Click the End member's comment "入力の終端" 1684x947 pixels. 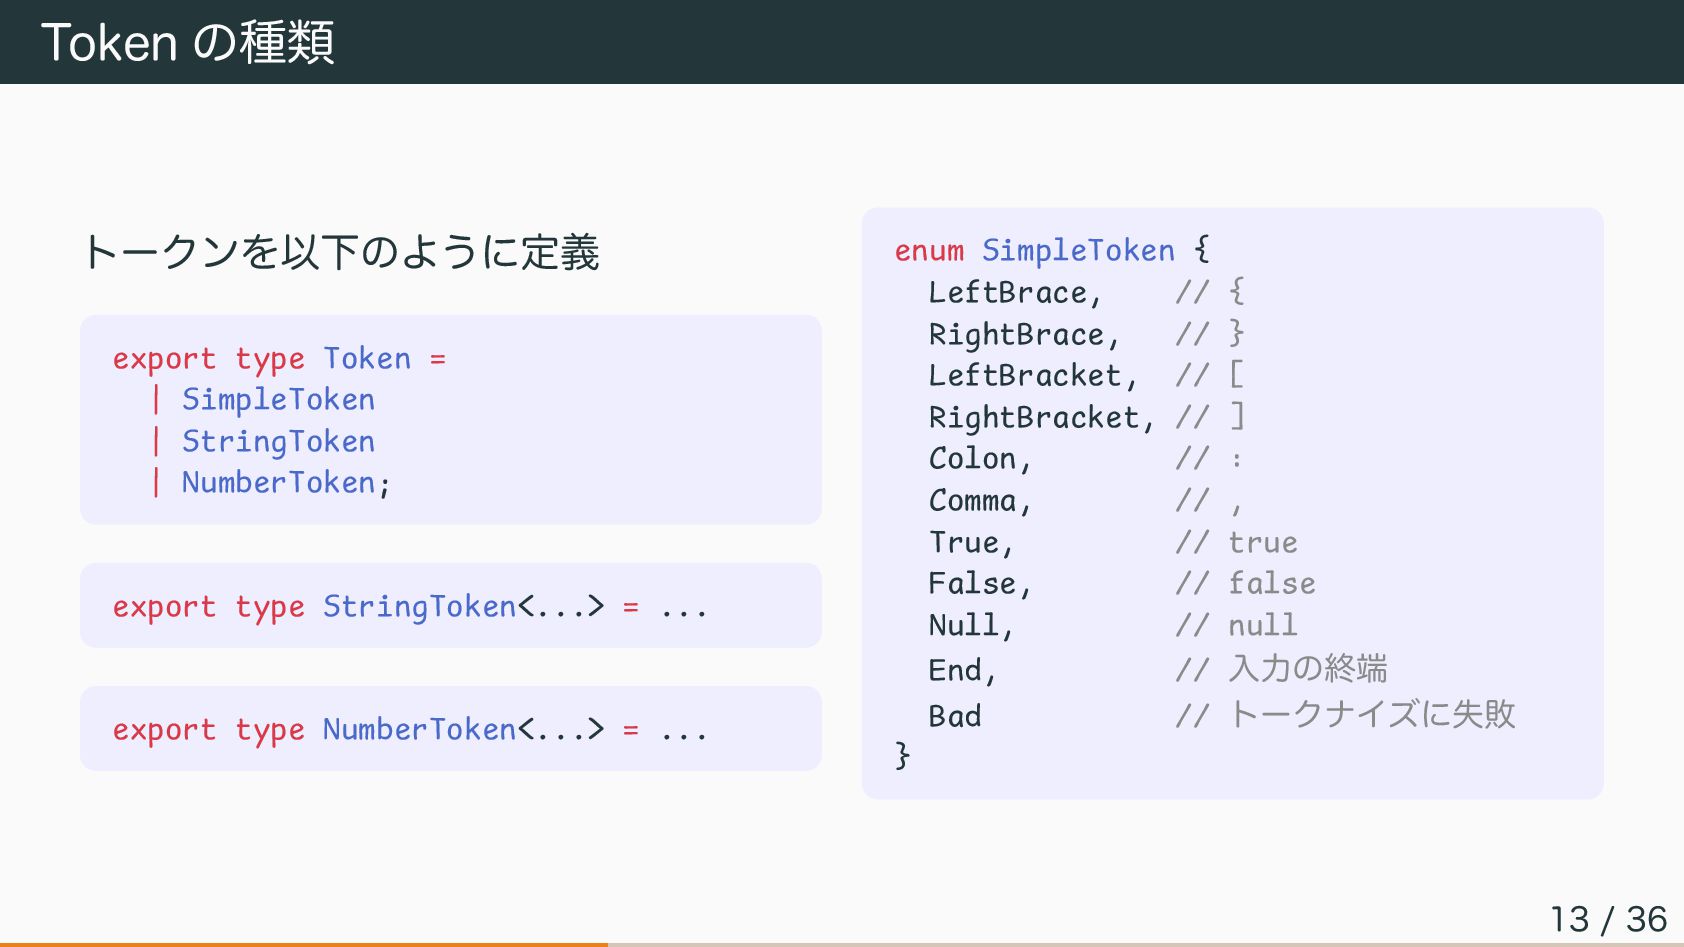coord(1308,668)
